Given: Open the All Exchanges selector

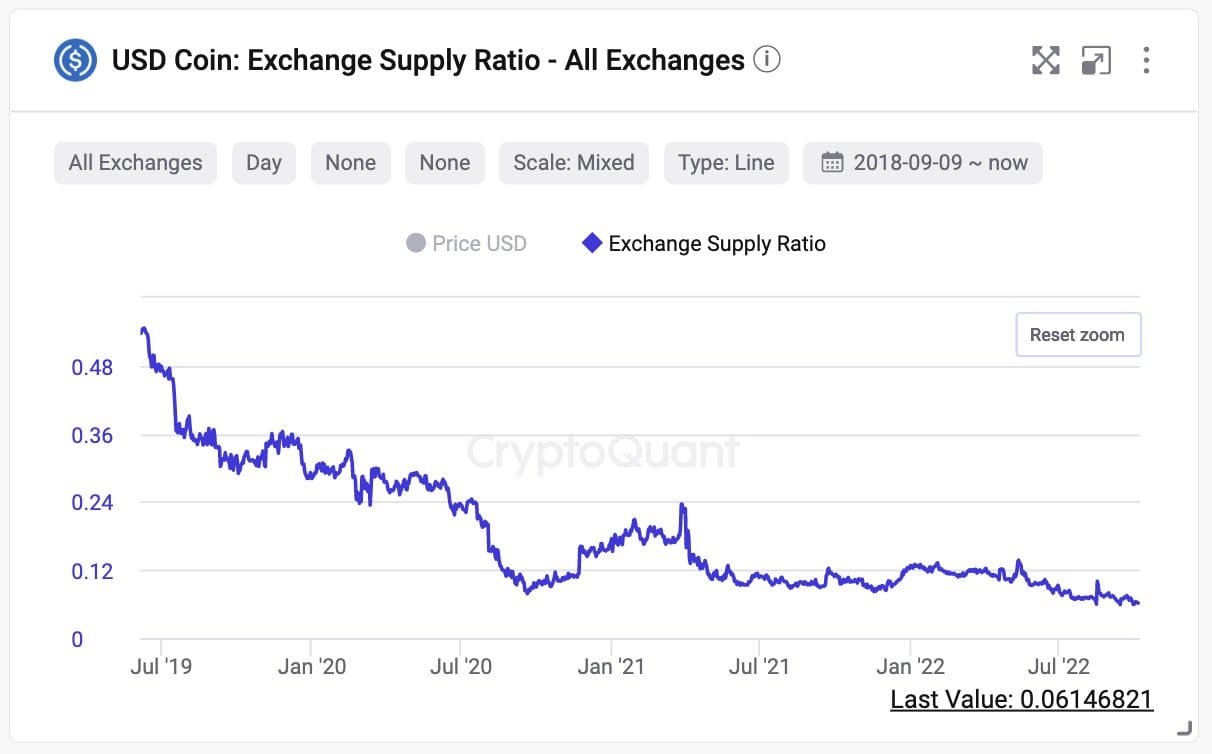Looking at the screenshot, I should click(135, 162).
